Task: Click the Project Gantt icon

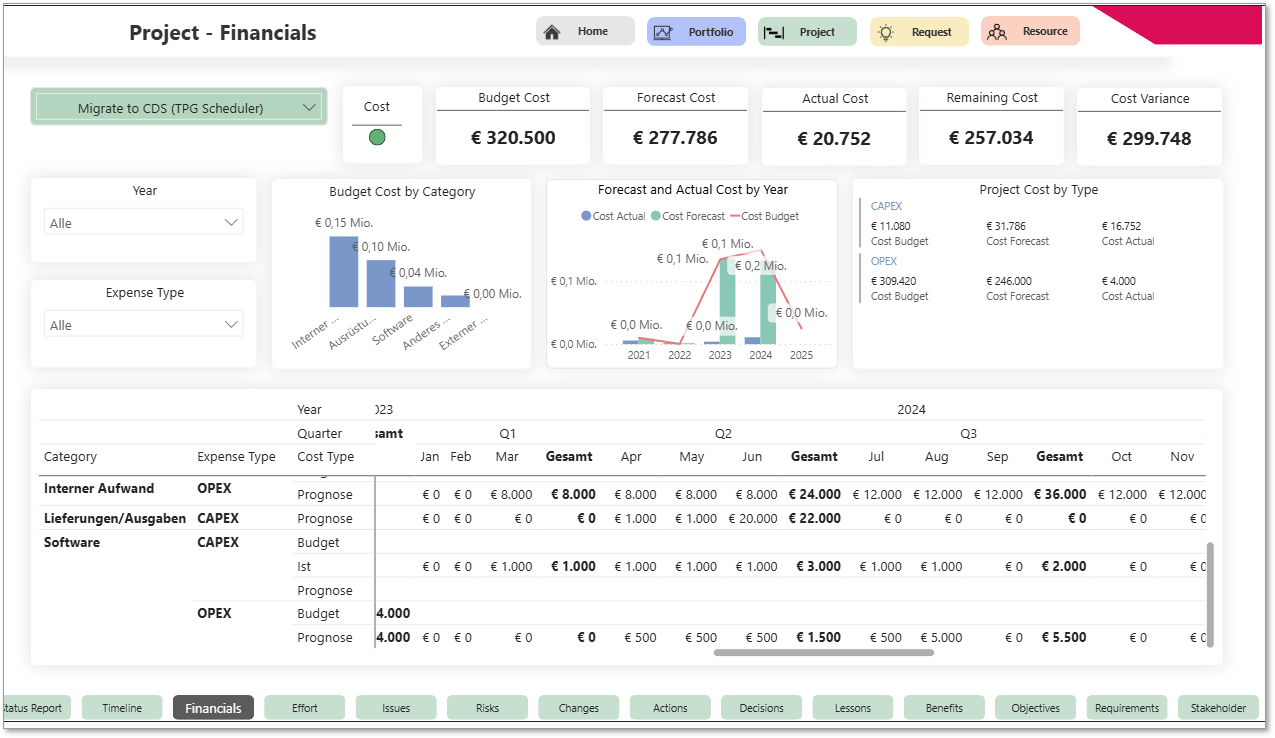Action: coord(773,32)
